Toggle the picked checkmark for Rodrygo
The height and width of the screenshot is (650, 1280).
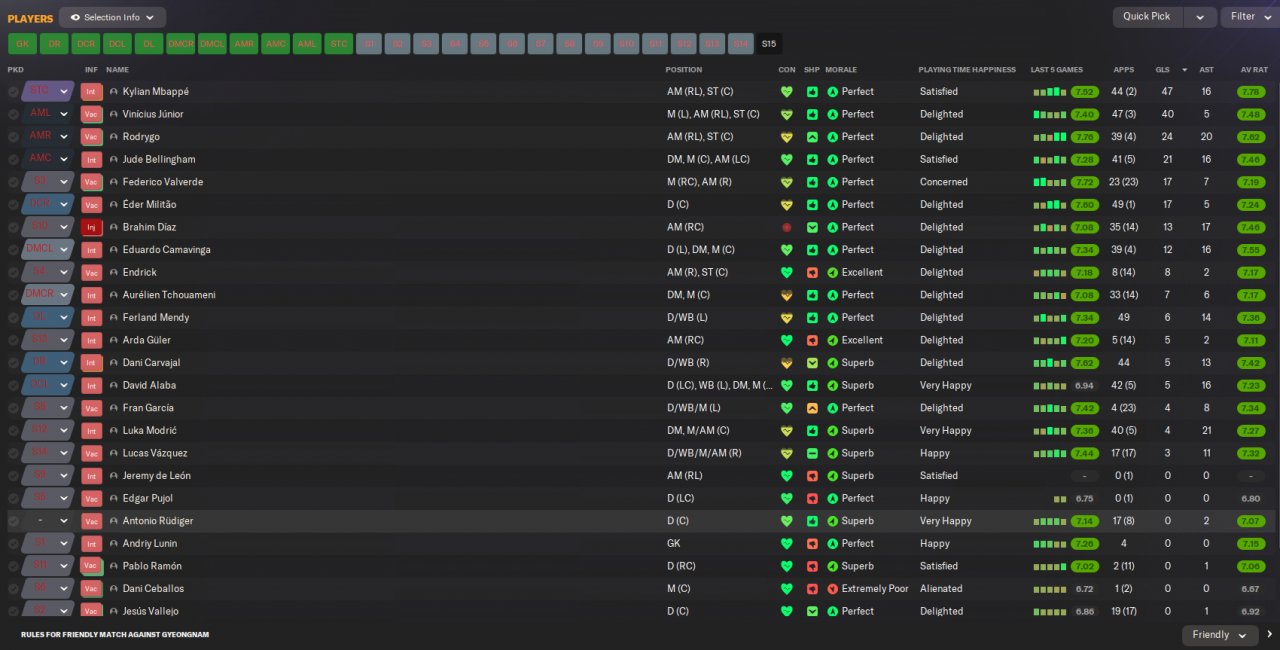pyautogui.click(x=13, y=137)
